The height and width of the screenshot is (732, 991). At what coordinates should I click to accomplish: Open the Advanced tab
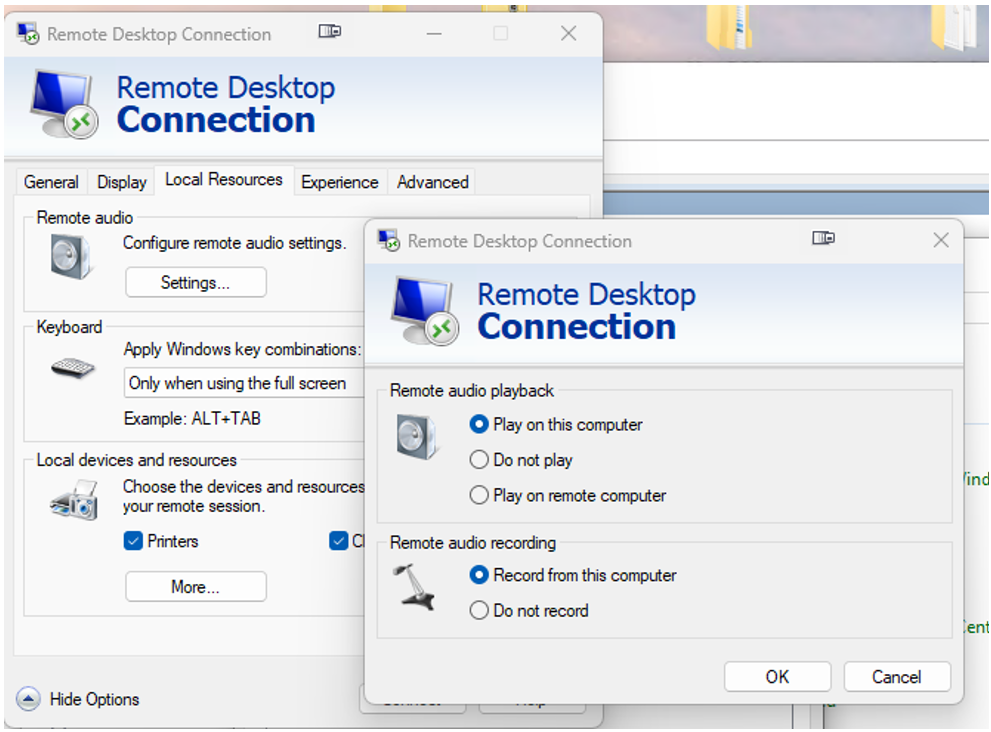(432, 182)
